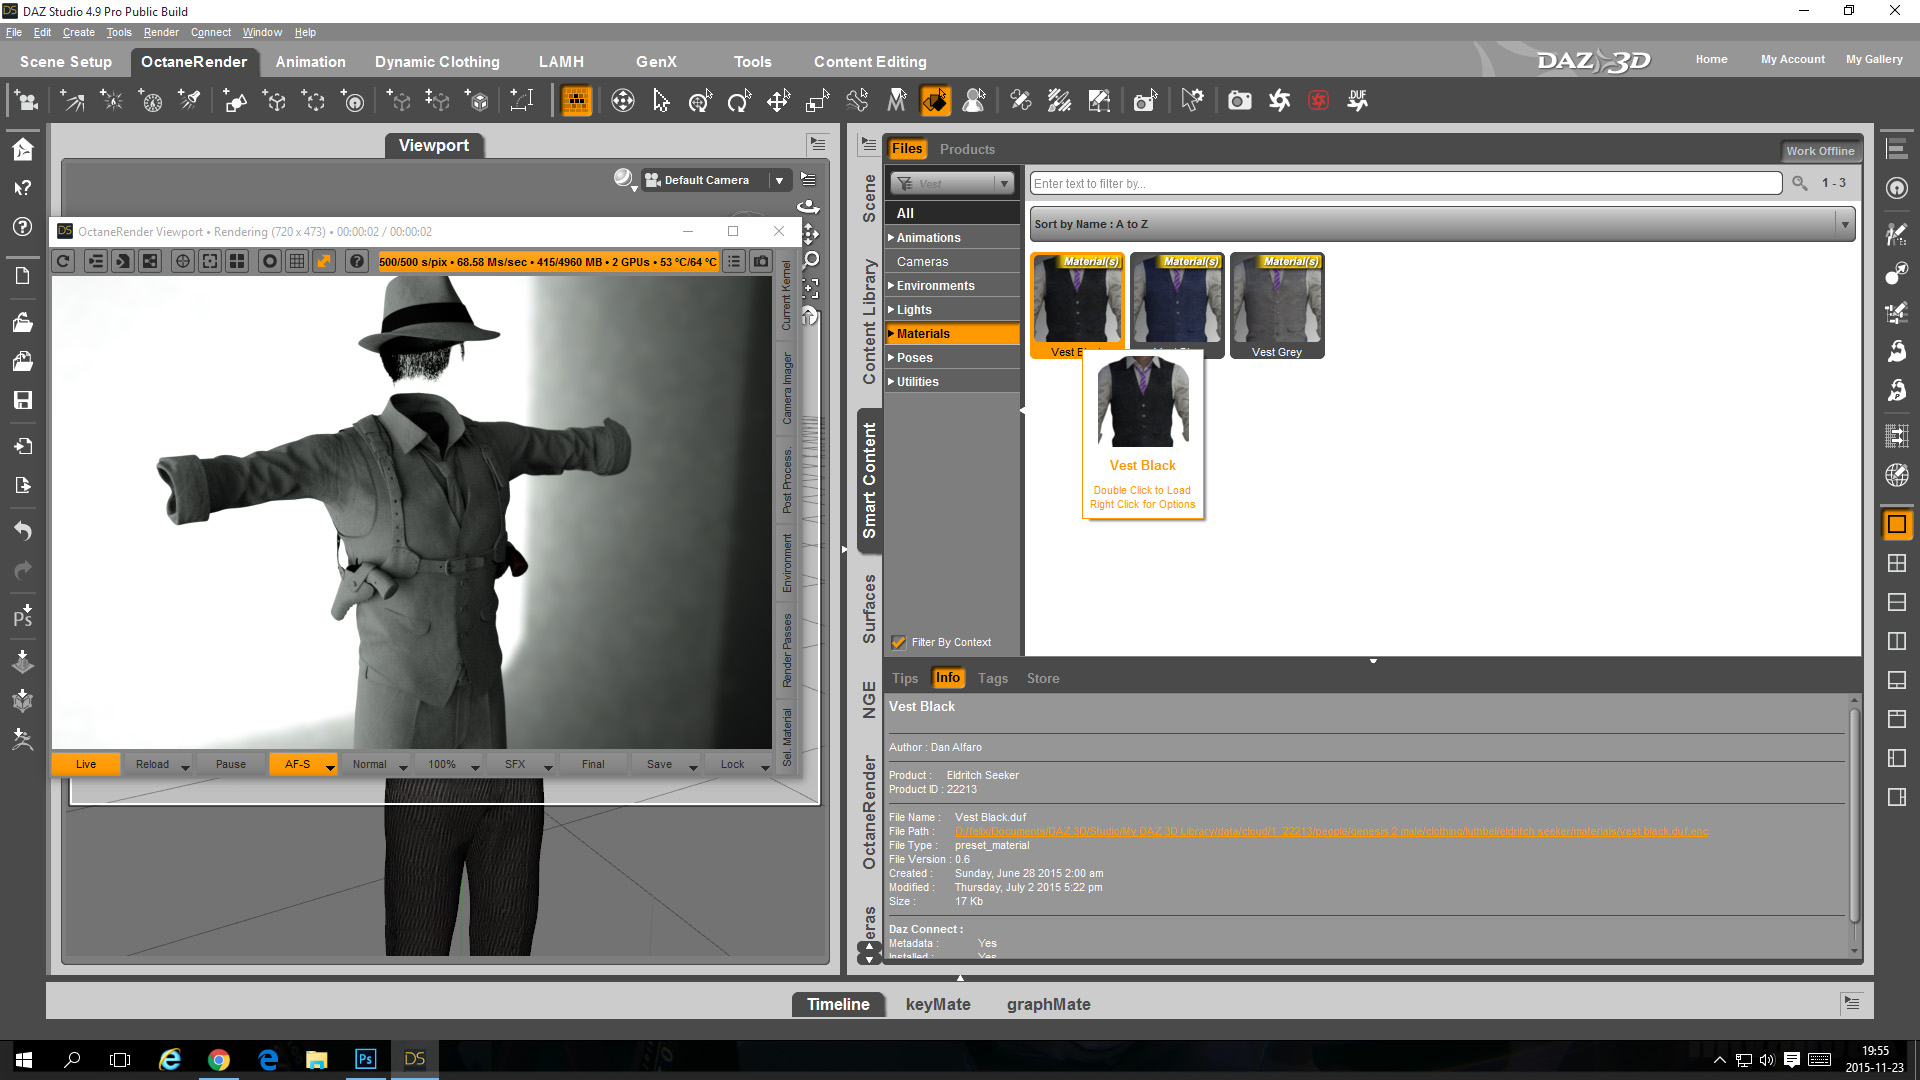Open OctaneRender viewport help icon

point(356,261)
